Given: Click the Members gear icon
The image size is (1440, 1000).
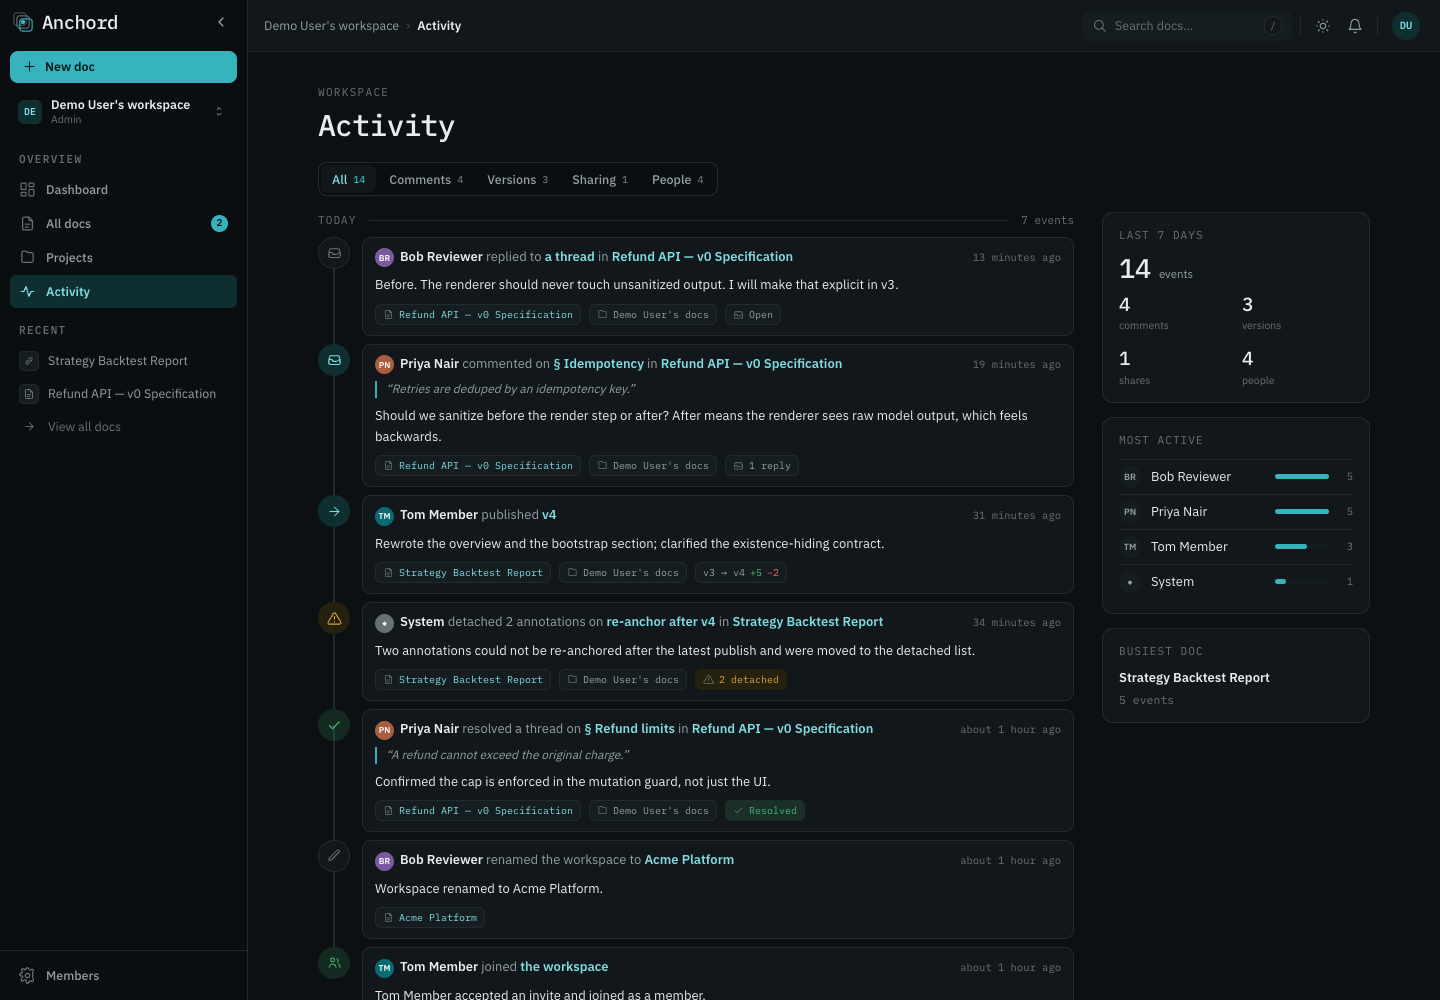Looking at the screenshot, I should pos(27,976).
